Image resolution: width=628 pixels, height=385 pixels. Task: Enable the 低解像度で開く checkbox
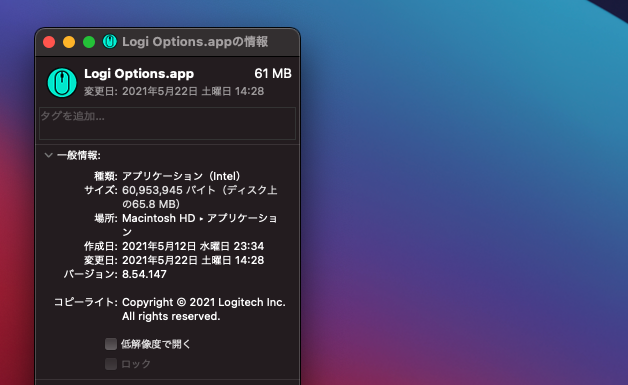coord(111,344)
